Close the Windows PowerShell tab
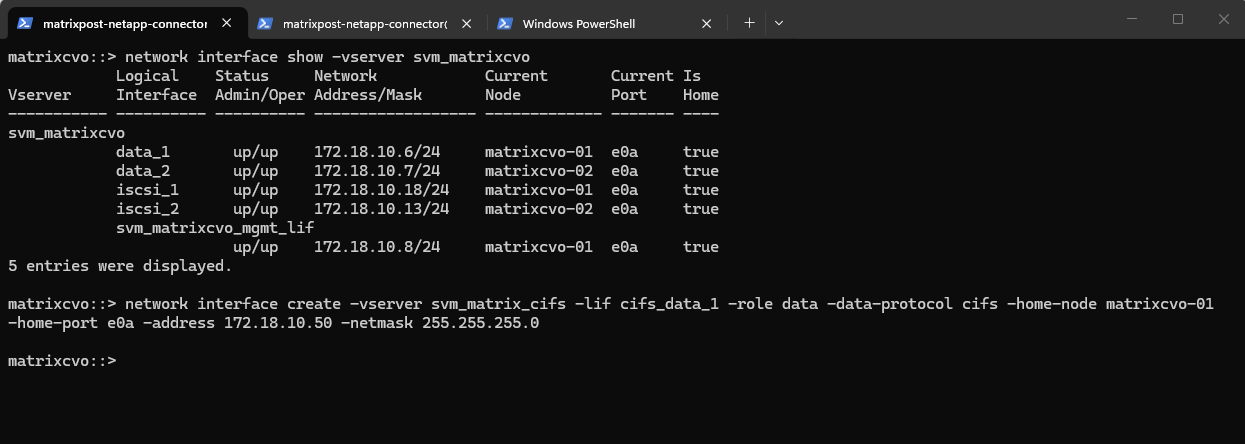 click(x=707, y=23)
